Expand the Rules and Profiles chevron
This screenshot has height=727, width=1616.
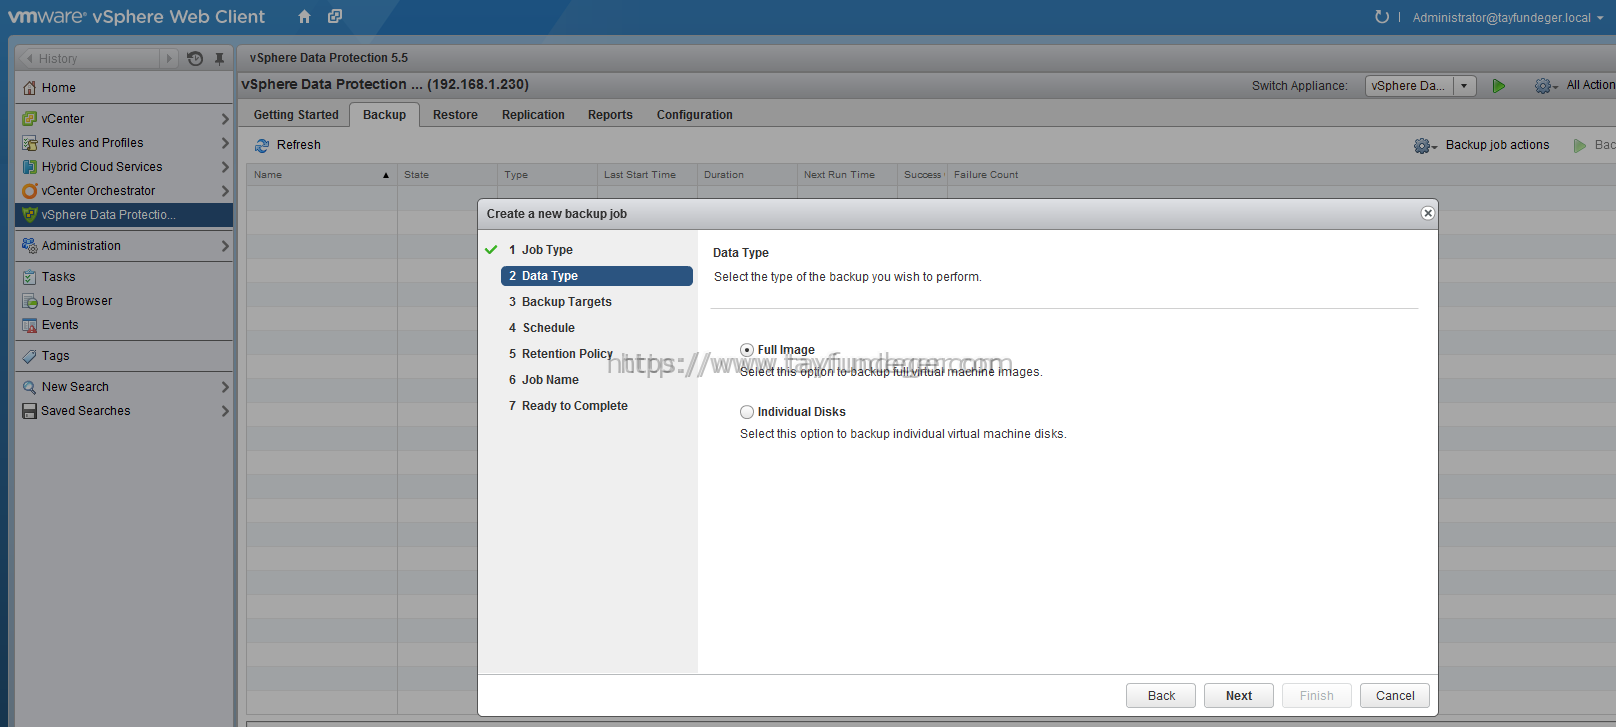224,143
